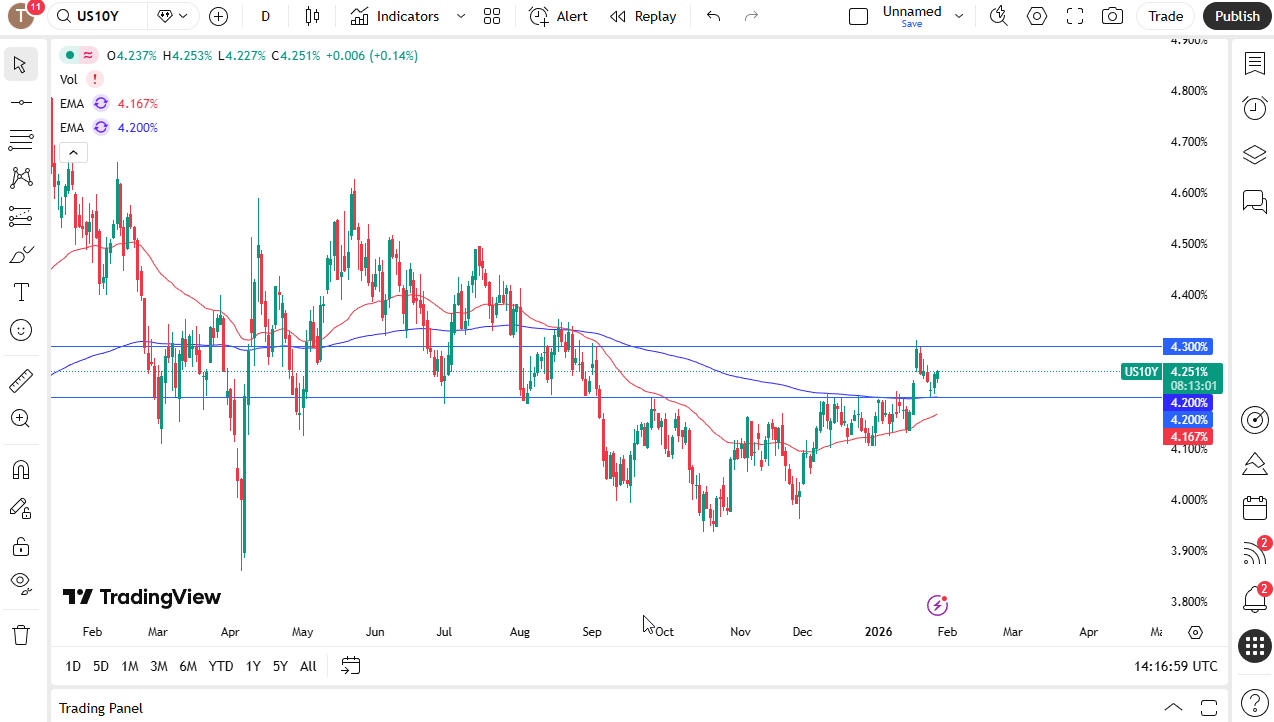Expand the Trading Panel upward chevron
Viewport: 1274px width, 722px height.
[1174, 707]
